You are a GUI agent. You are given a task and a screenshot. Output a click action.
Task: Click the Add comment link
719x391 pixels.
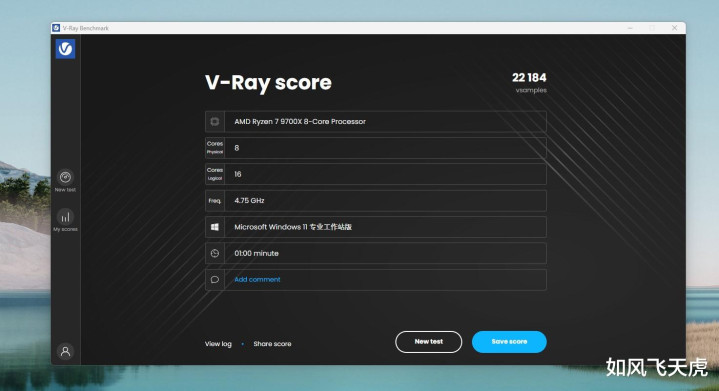coord(257,279)
